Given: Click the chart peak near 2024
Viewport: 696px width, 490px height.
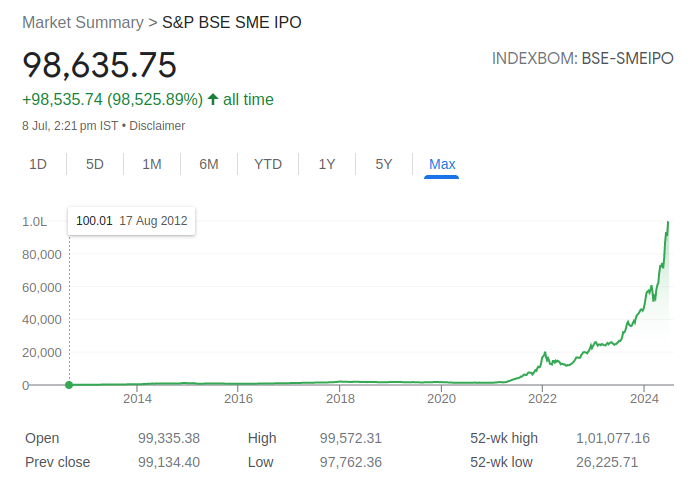Looking at the screenshot, I should (x=668, y=223).
